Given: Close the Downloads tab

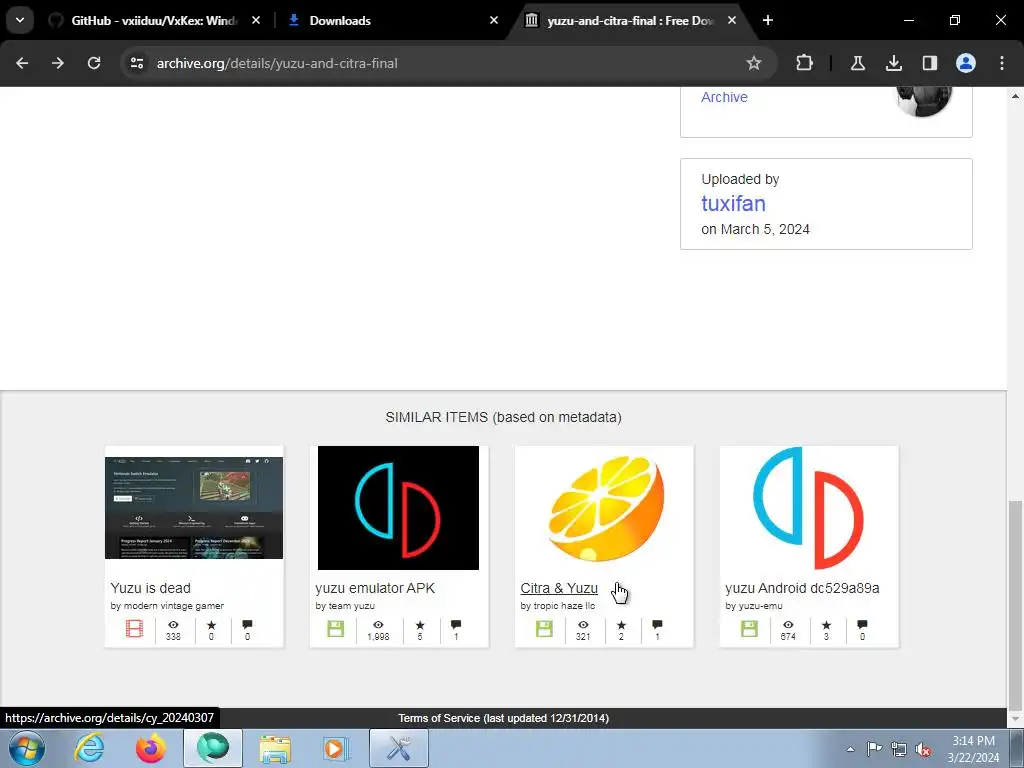Looking at the screenshot, I should (494, 21).
